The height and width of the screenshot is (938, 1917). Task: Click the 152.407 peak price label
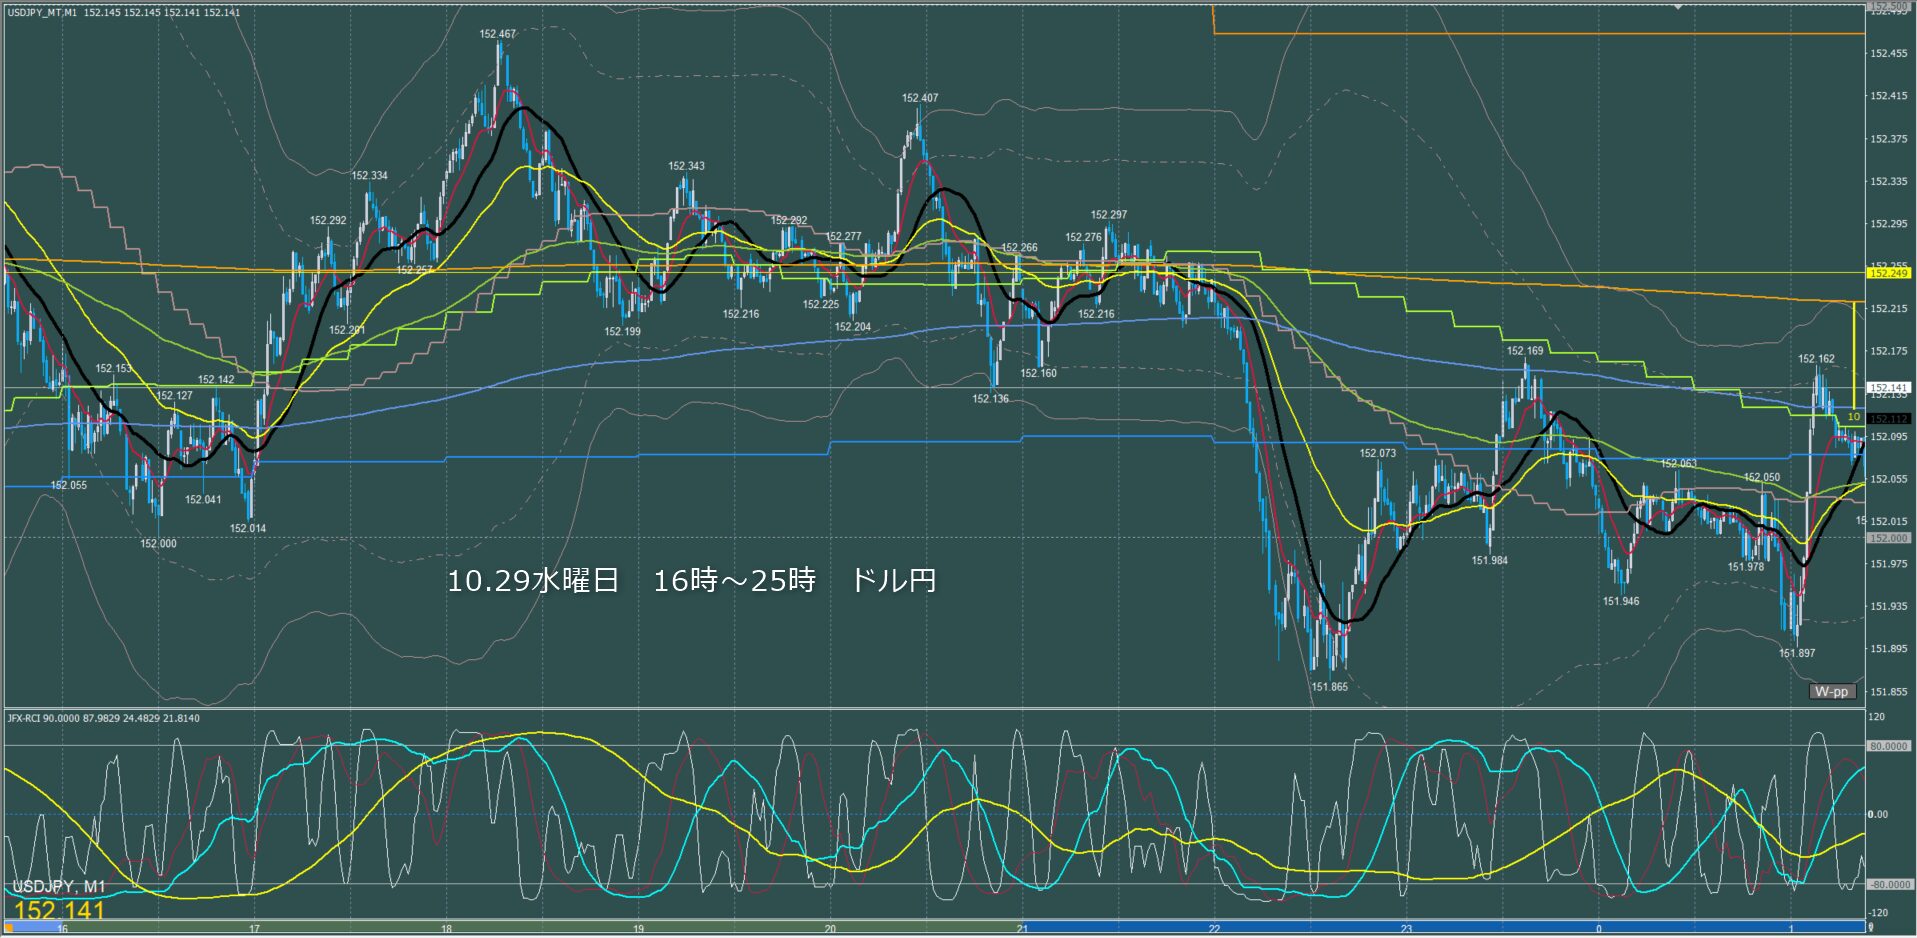pyautogui.click(x=919, y=98)
